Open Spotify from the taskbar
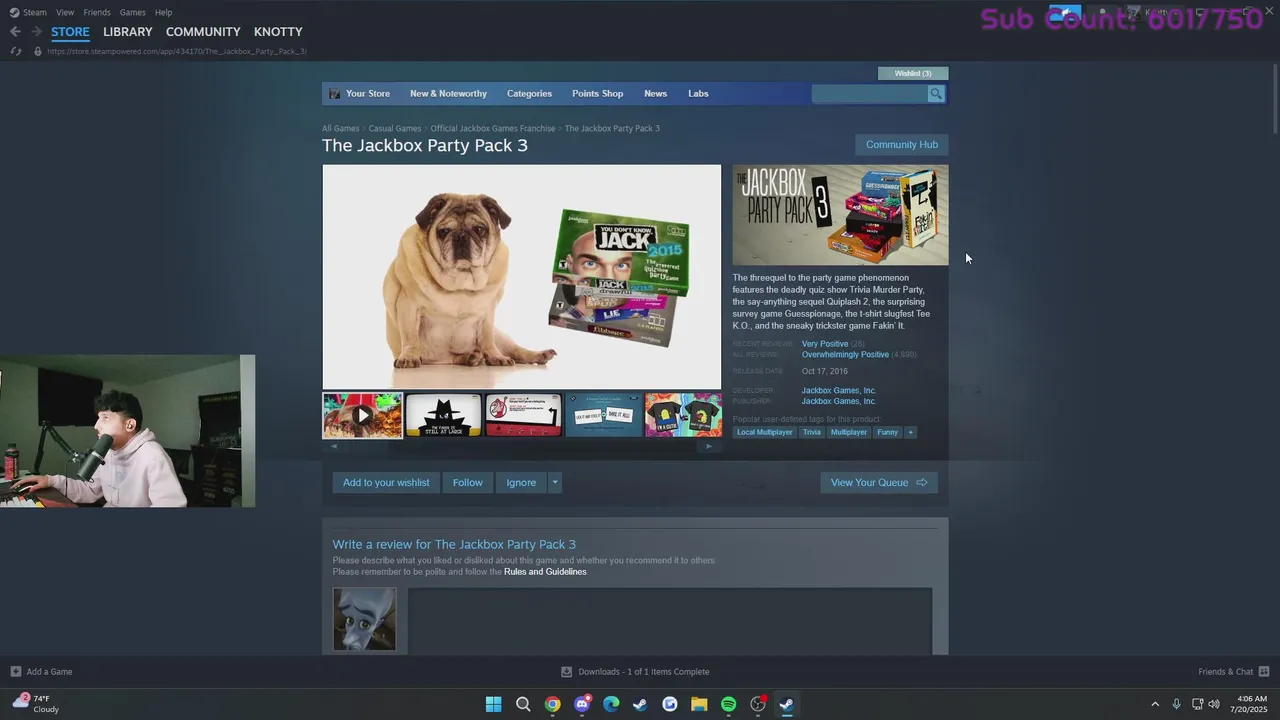 [729, 704]
